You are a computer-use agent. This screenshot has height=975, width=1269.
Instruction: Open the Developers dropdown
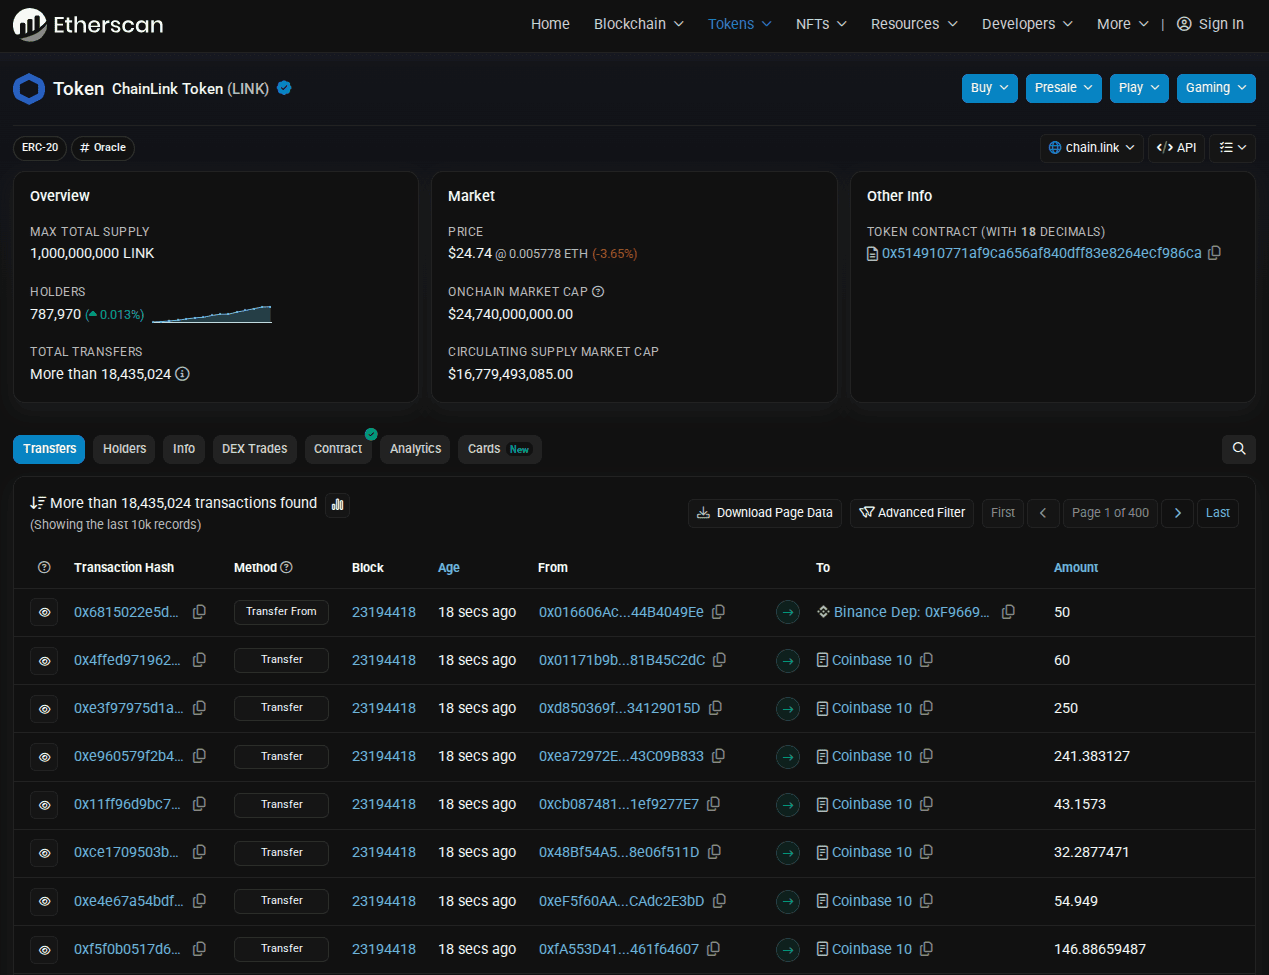coord(1027,24)
